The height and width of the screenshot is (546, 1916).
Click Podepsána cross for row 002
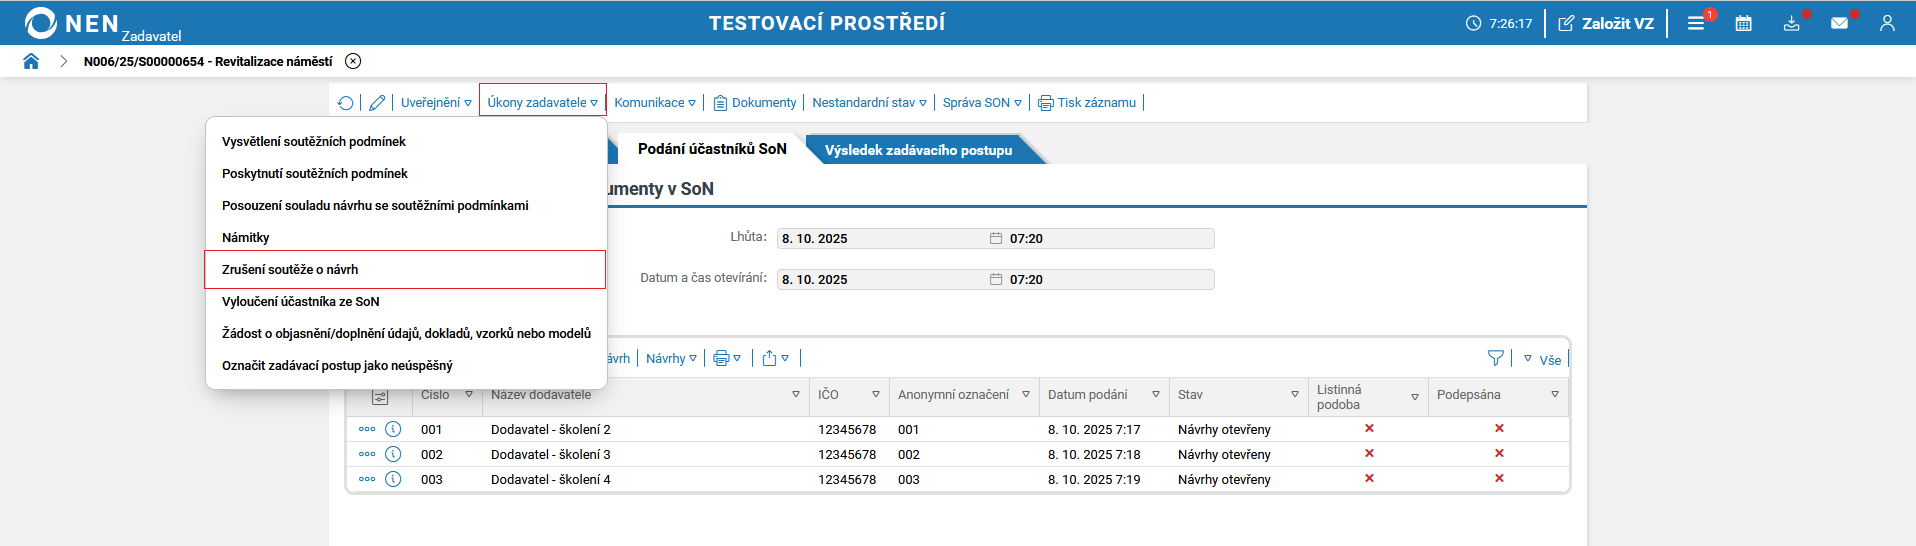point(1499,453)
